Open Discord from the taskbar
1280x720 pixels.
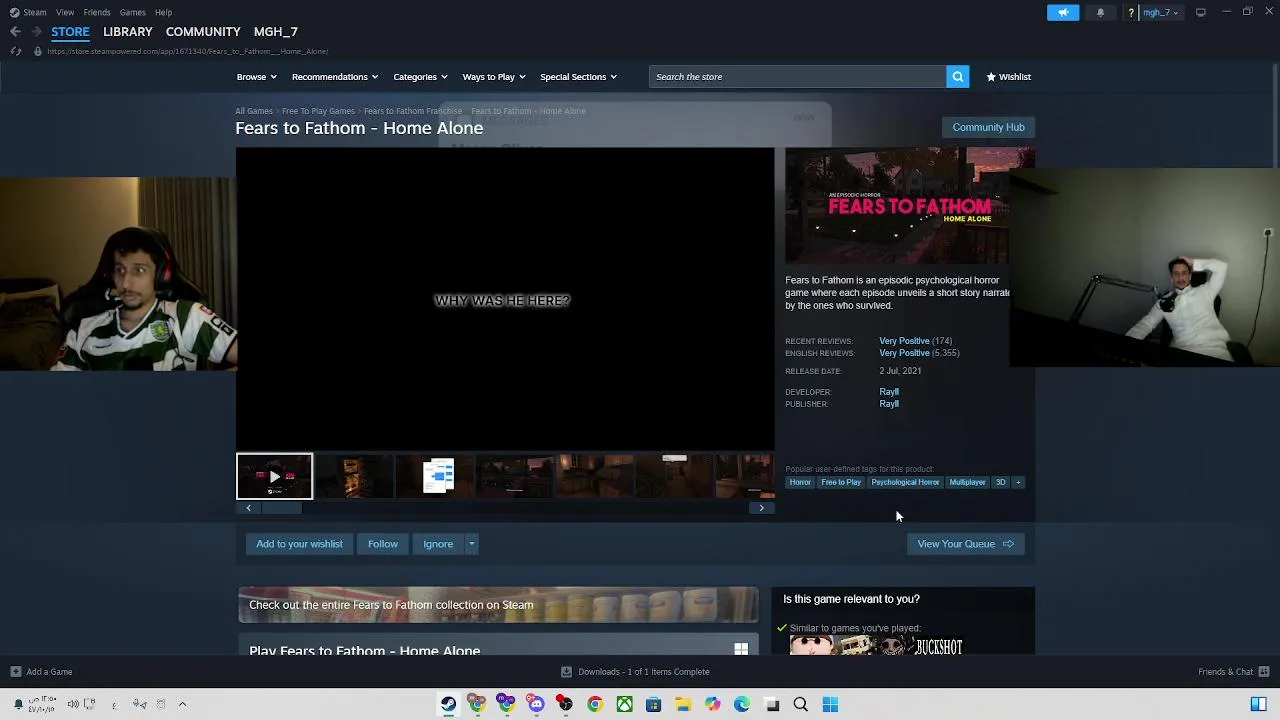[536, 704]
